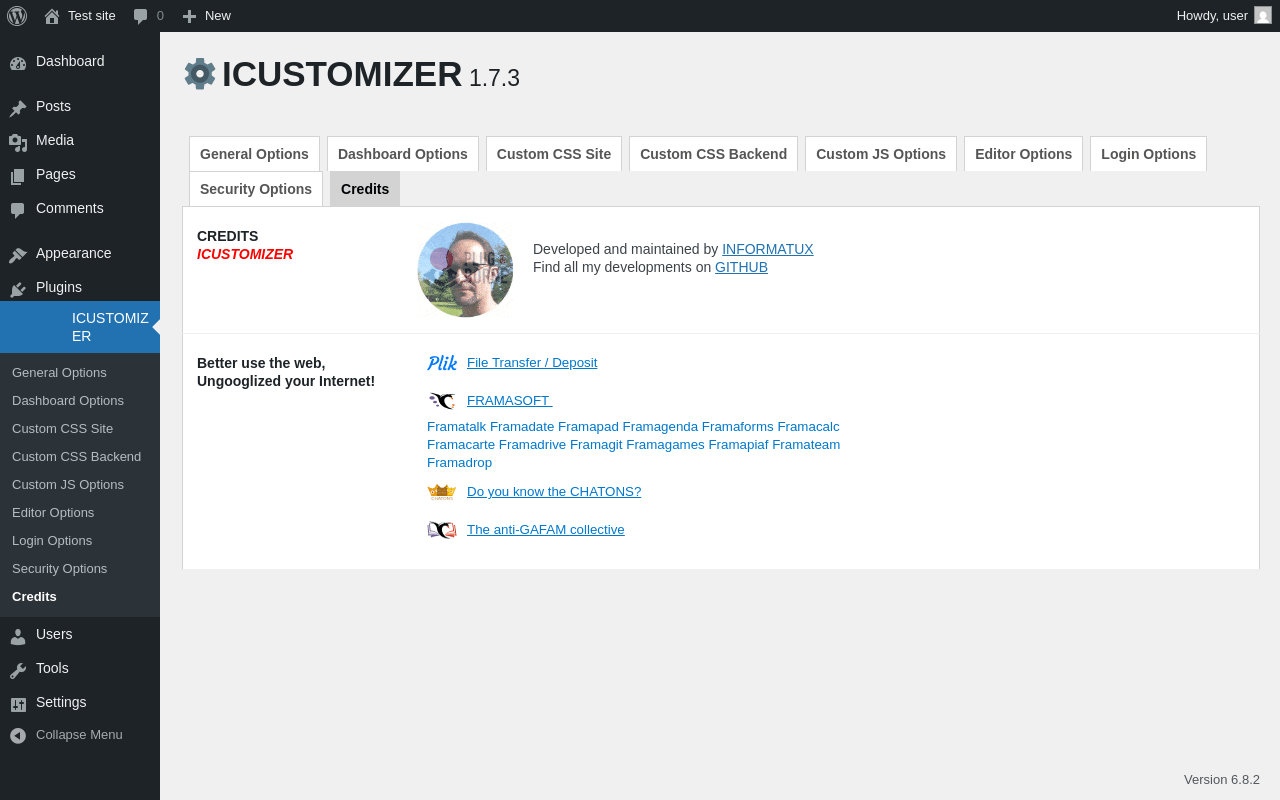Go to Security Options tab
Viewport: 1280px width, 800px height.
pos(256,189)
